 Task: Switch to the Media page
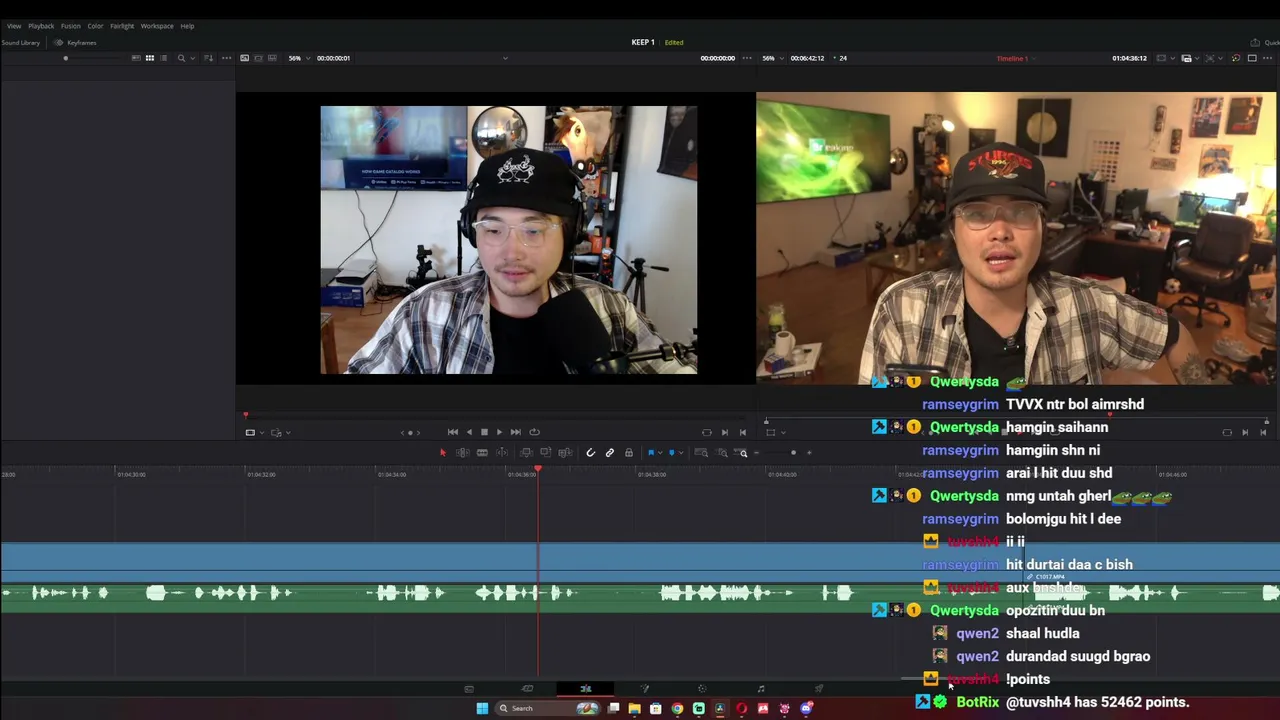468,689
